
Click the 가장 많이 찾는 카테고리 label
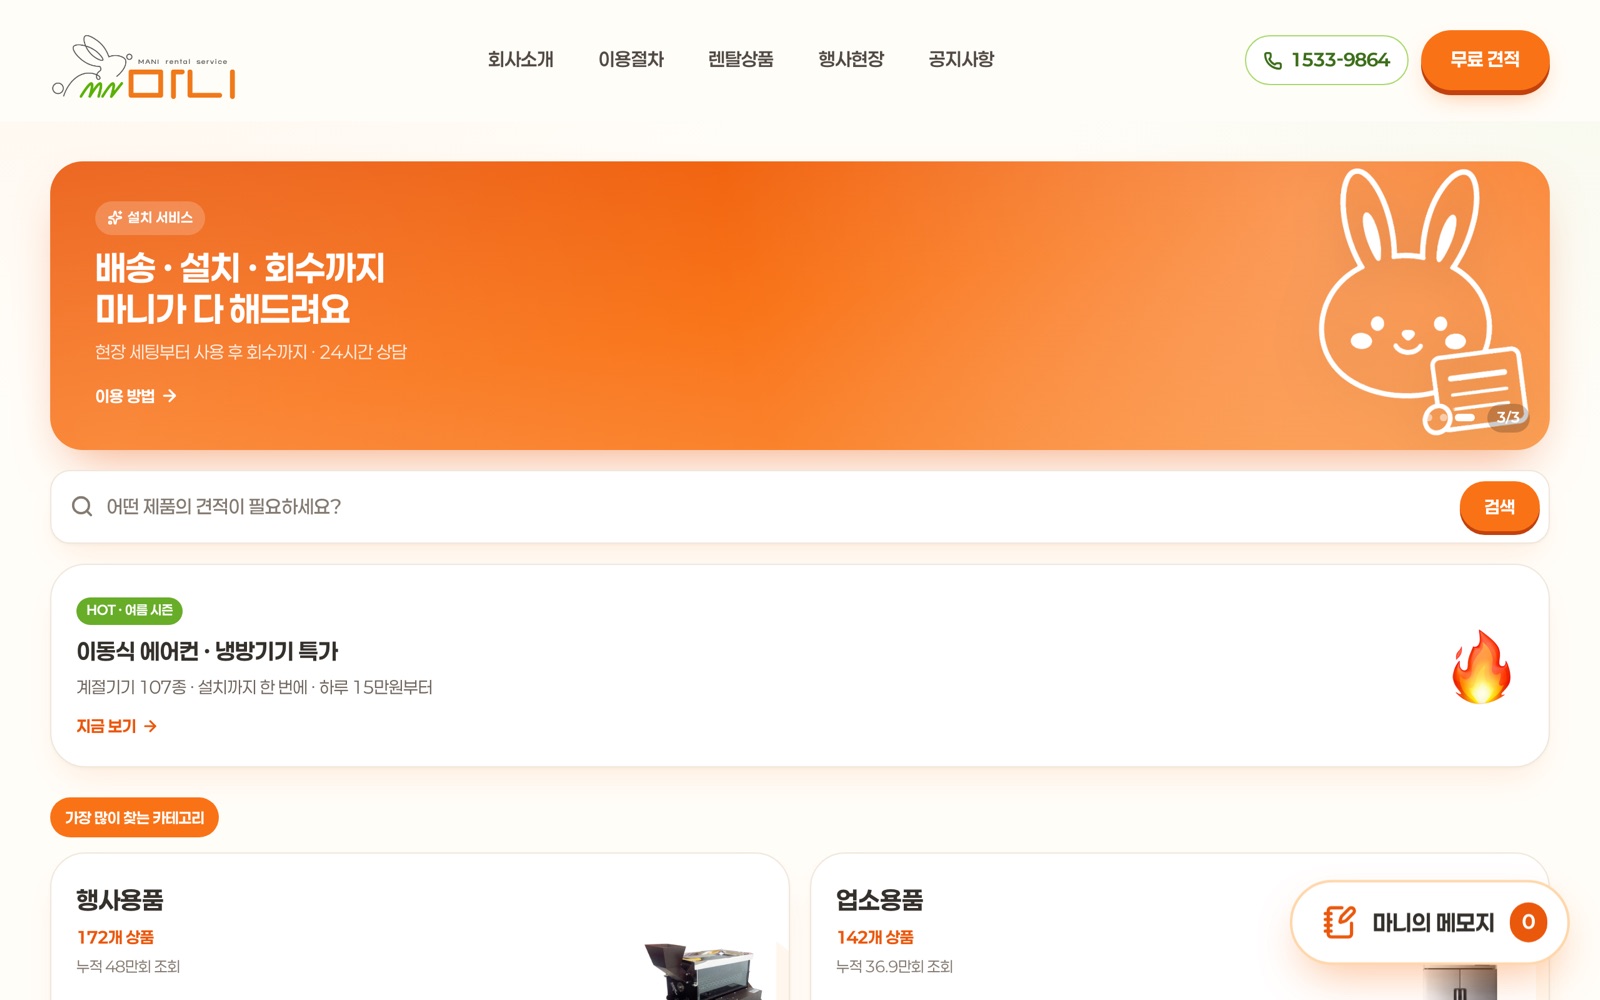pos(134,817)
